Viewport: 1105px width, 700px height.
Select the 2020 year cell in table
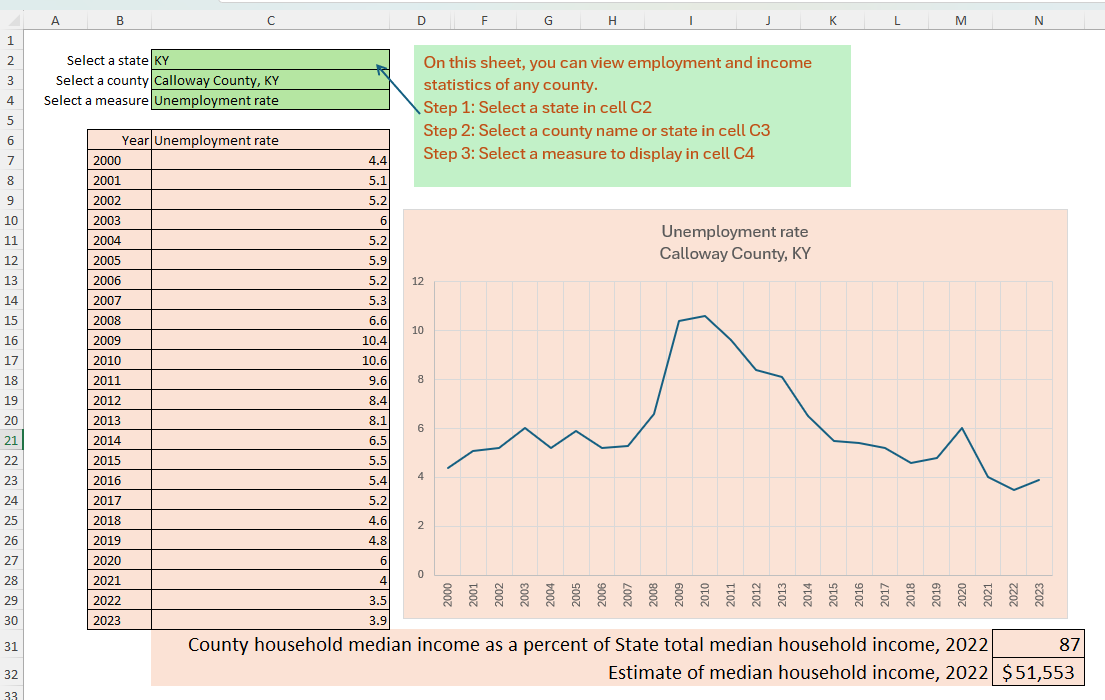pyautogui.click(x=119, y=560)
